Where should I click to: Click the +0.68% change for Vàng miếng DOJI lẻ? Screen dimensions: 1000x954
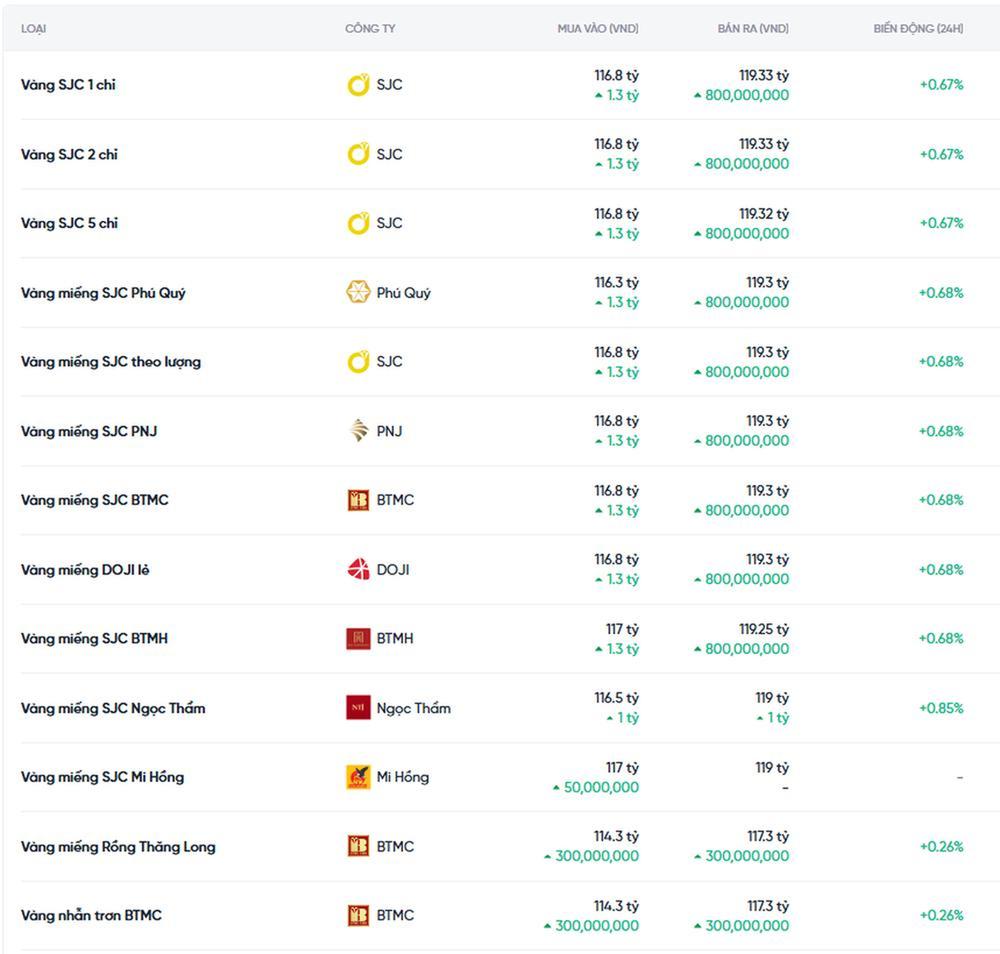941,569
